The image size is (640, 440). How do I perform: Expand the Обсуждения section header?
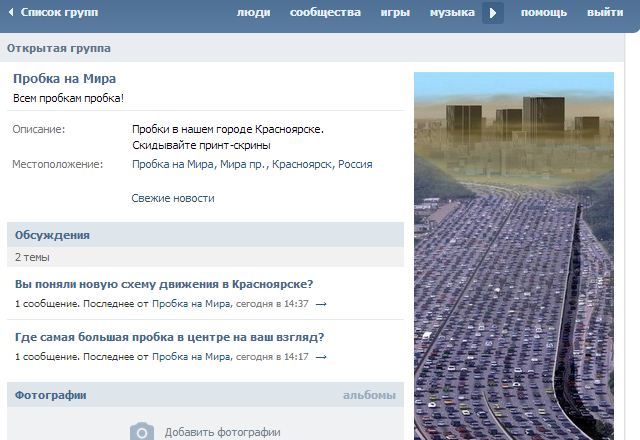[52, 235]
